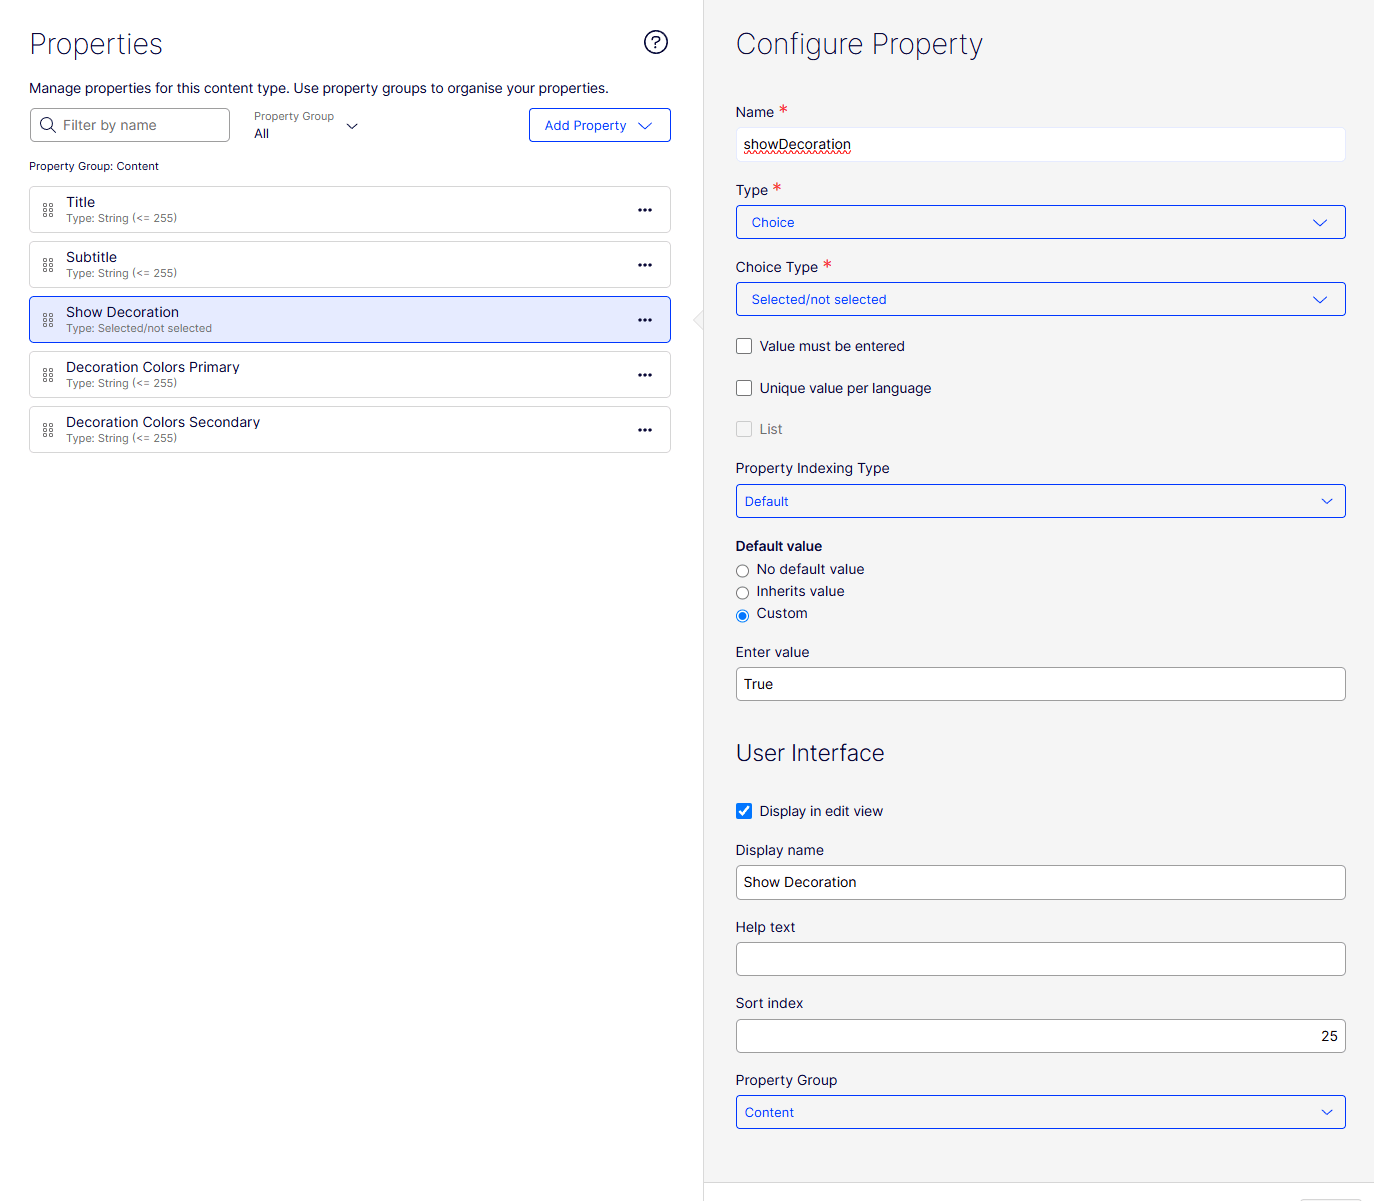Click the ellipsis icon on Decoration Colors Secondary
1374x1201 pixels.
pos(645,429)
